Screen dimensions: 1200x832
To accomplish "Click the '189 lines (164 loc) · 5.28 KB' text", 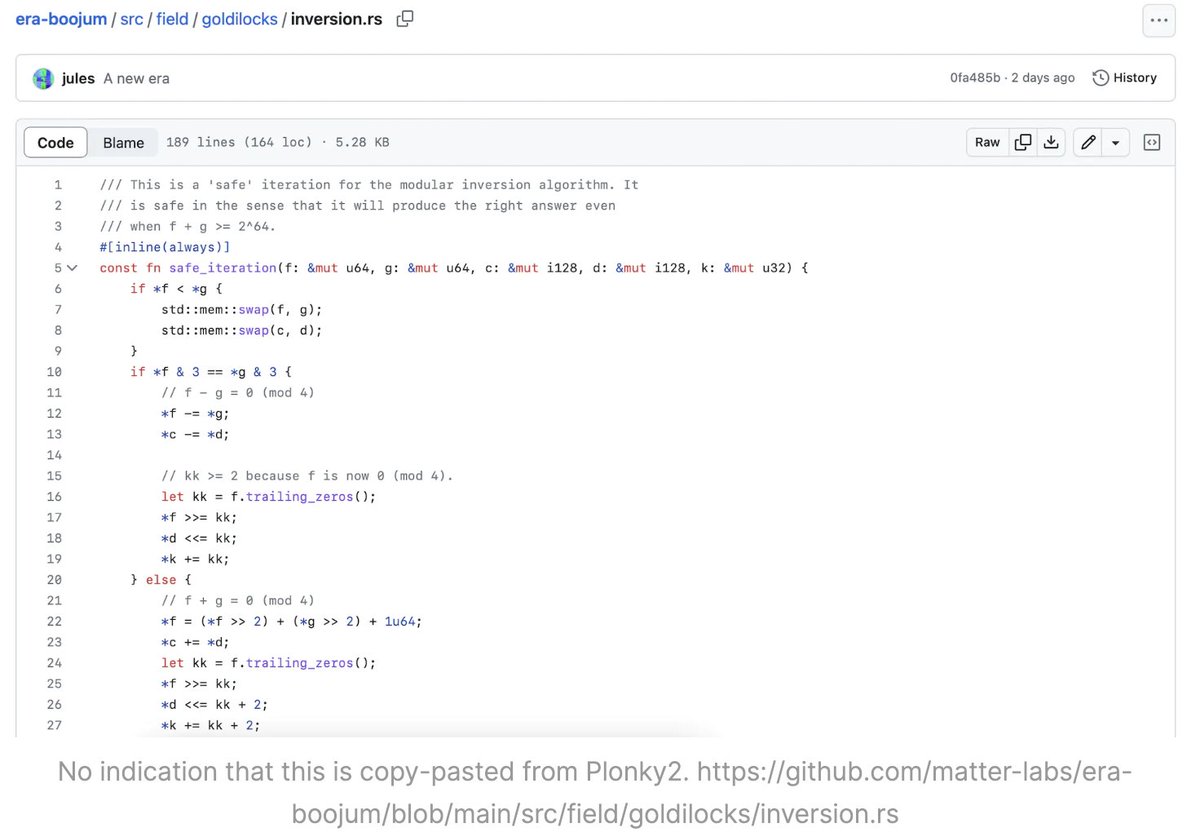I will tap(278, 142).
